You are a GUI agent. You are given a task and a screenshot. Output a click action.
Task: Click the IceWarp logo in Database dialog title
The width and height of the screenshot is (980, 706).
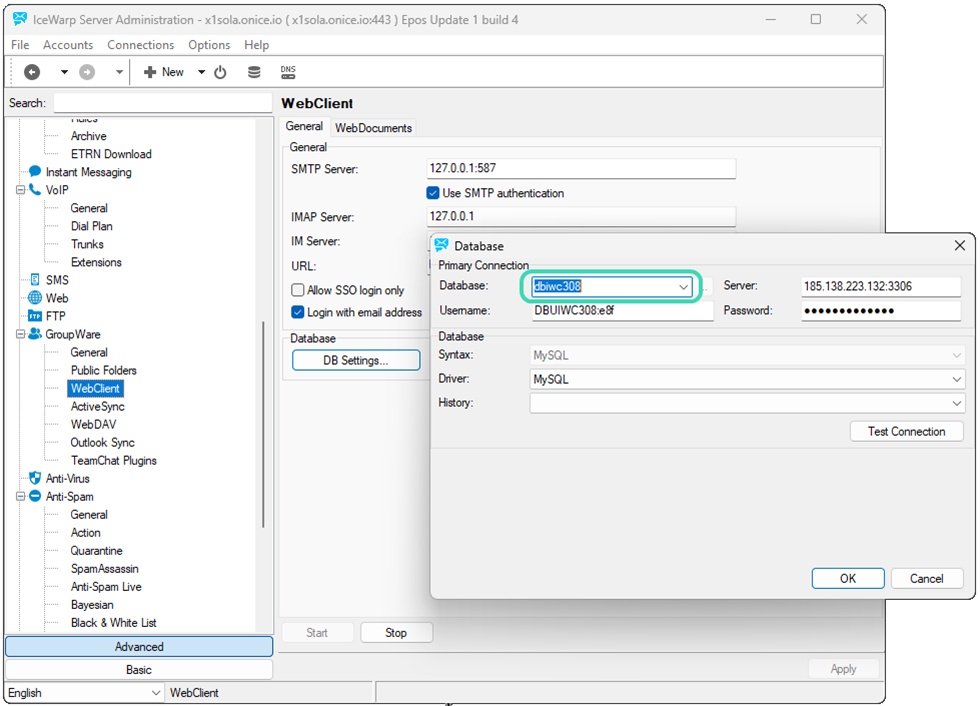click(442, 245)
